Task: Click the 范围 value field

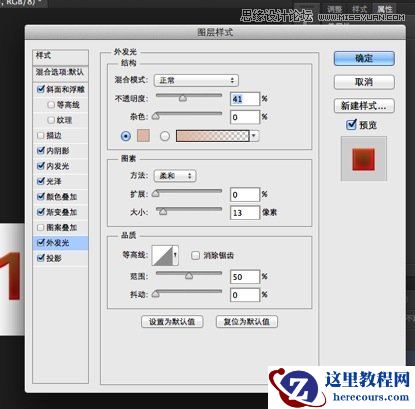Action: pyautogui.click(x=245, y=277)
